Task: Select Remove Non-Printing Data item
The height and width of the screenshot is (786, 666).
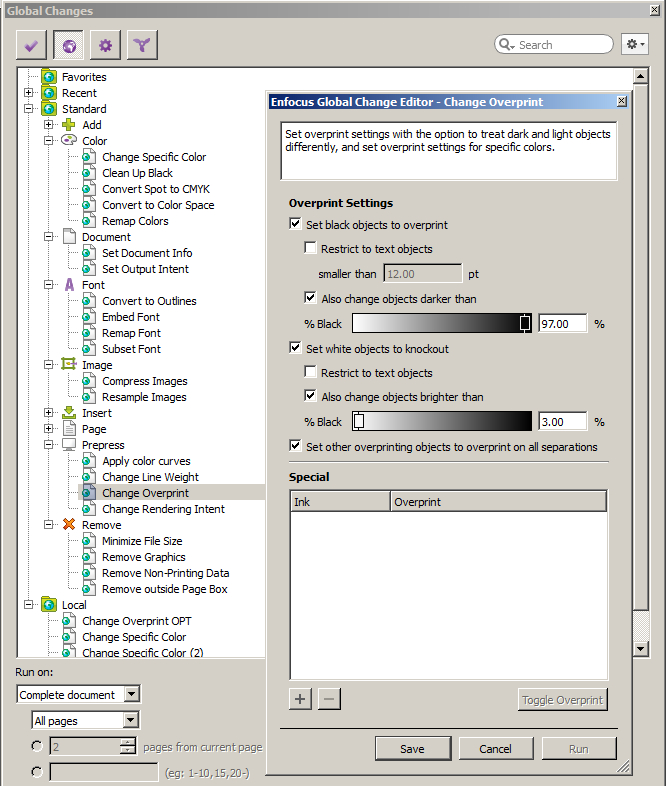Action: [x=166, y=573]
